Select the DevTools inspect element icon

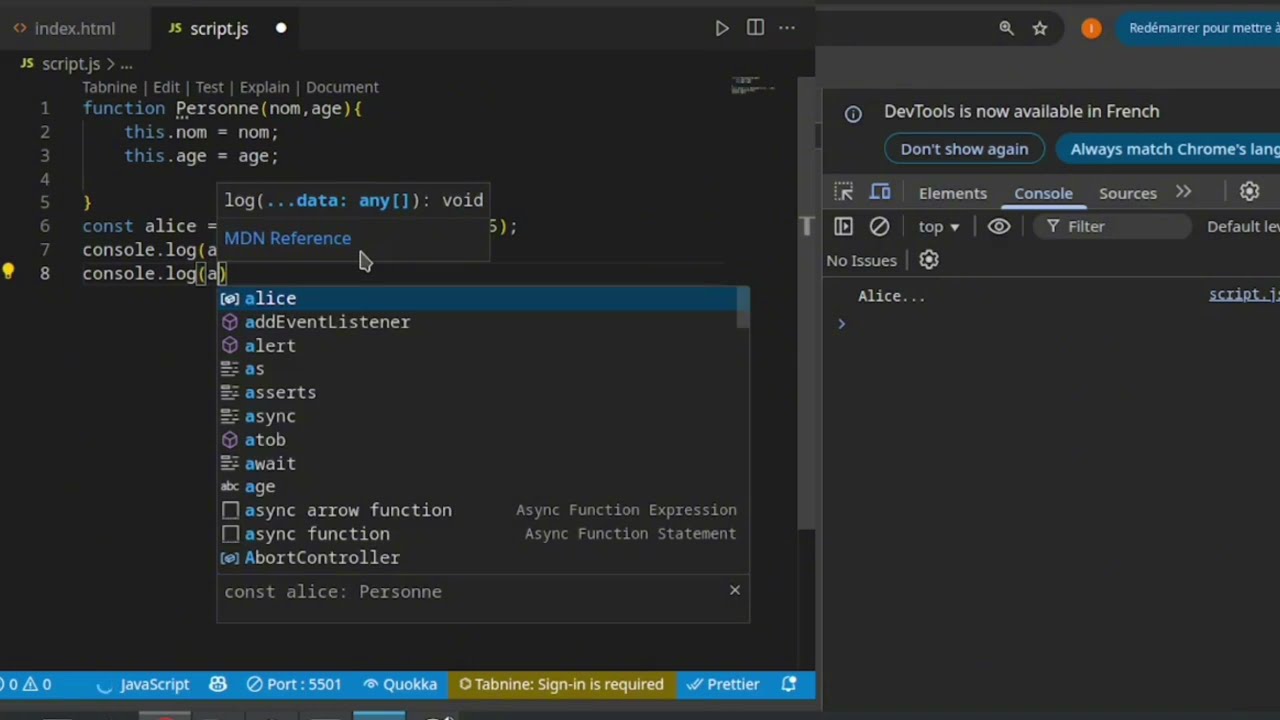pyautogui.click(x=844, y=192)
